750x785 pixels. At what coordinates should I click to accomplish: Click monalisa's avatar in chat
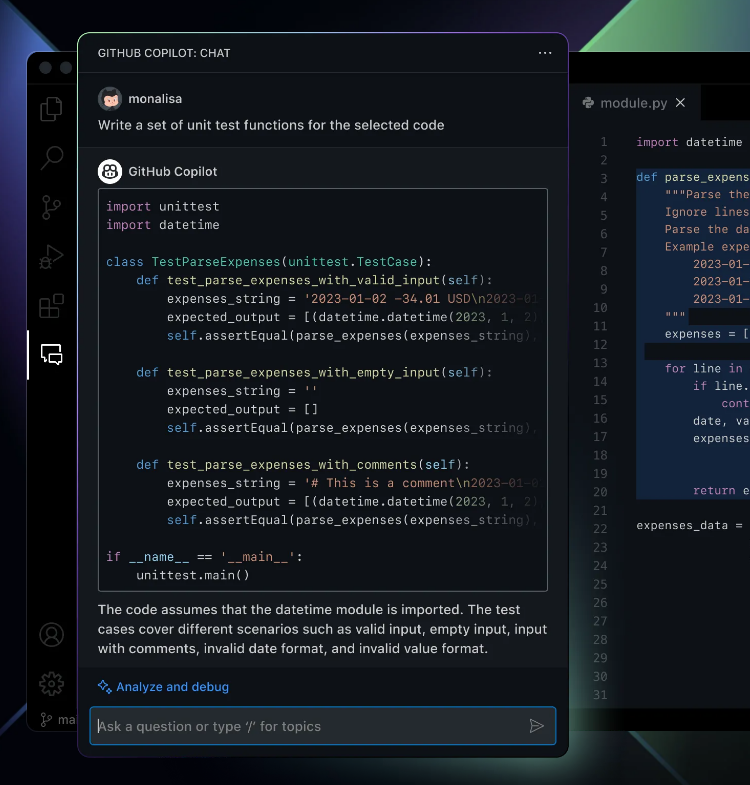(x=110, y=99)
